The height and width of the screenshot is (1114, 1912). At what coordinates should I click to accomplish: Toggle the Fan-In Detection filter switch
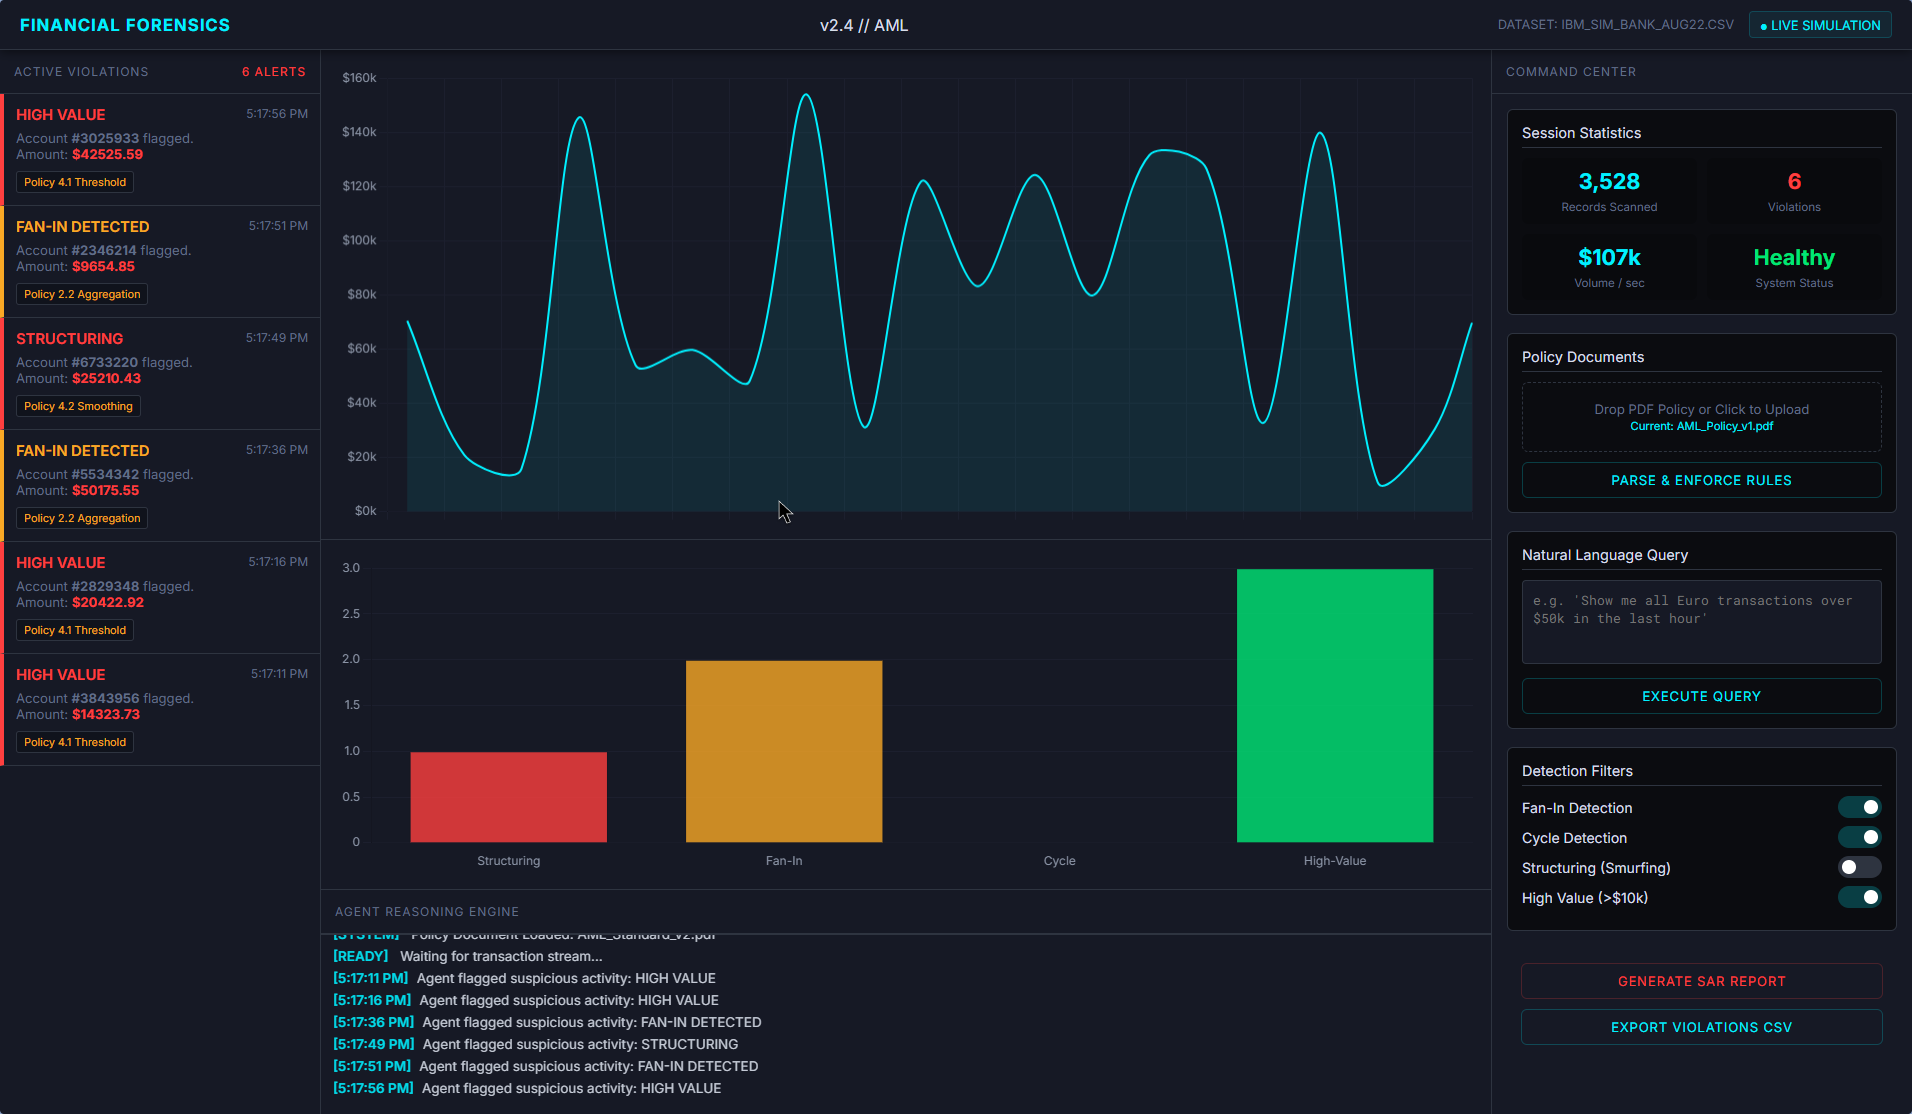(x=1859, y=807)
